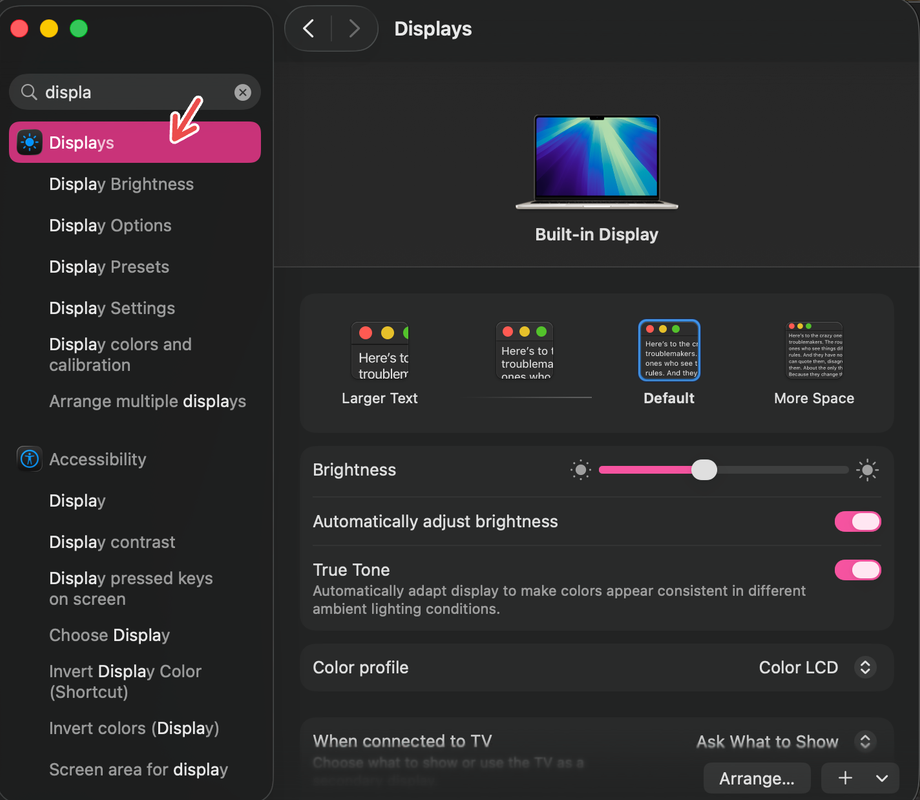Open Display Options search result
Screen dimensions: 920x800
point(110,225)
